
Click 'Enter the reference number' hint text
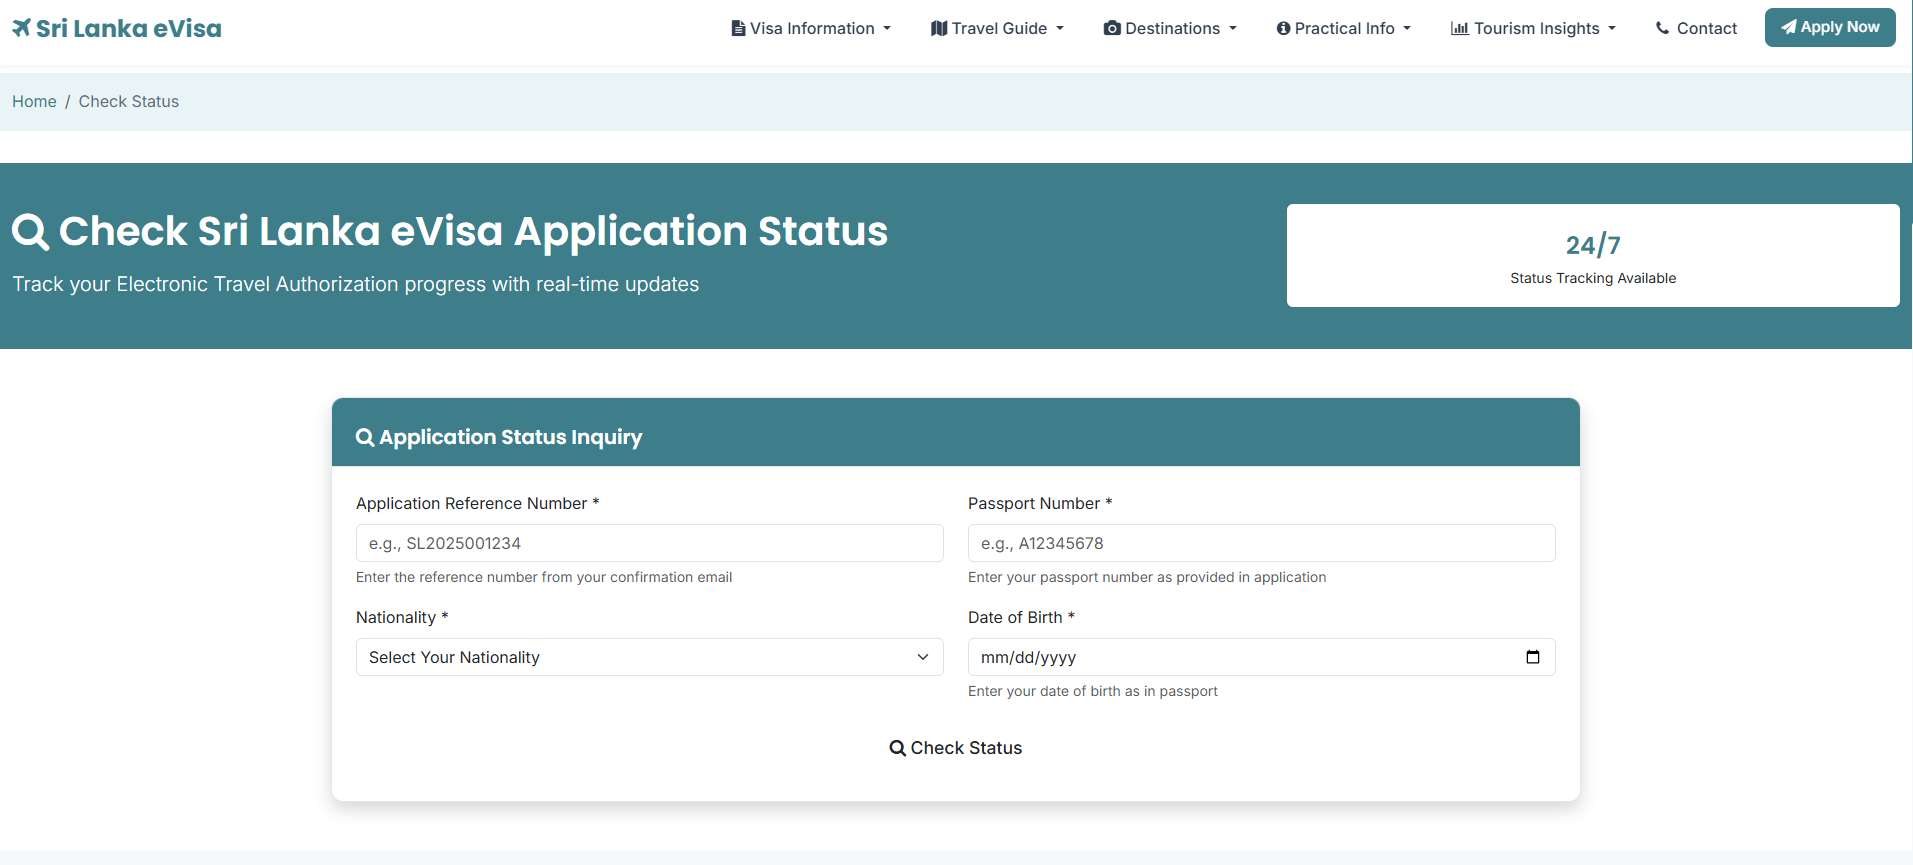tap(544, 577)
